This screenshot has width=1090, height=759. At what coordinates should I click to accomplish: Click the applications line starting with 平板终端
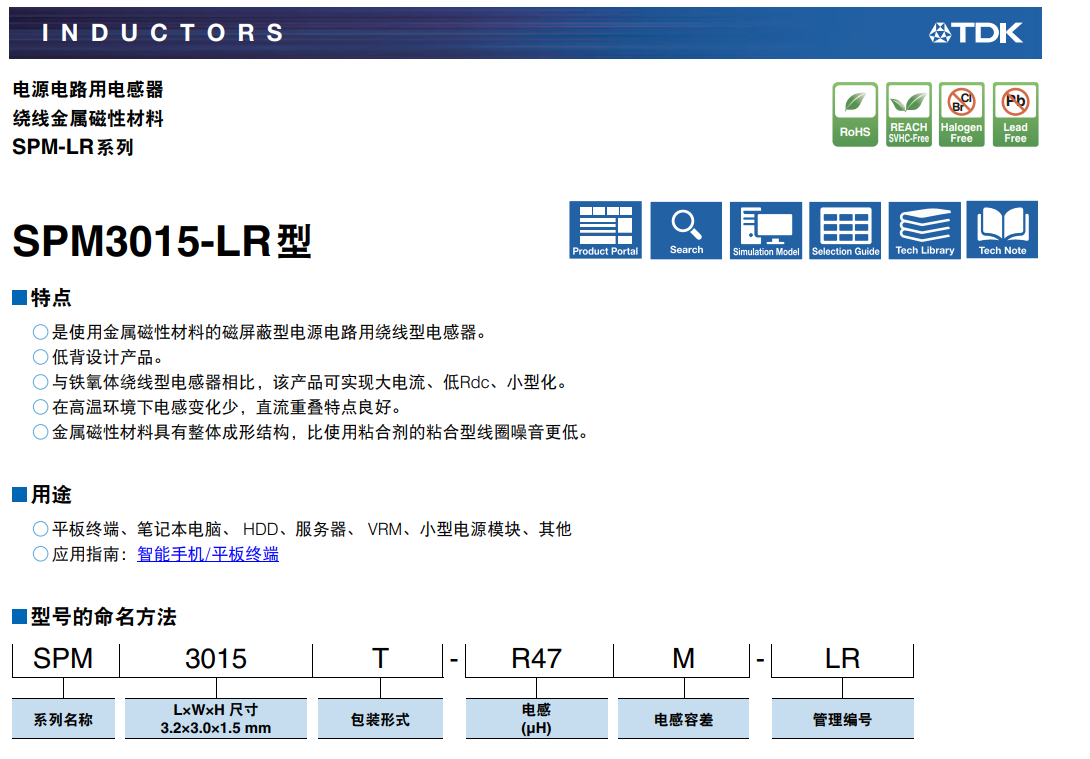point(311,529)
